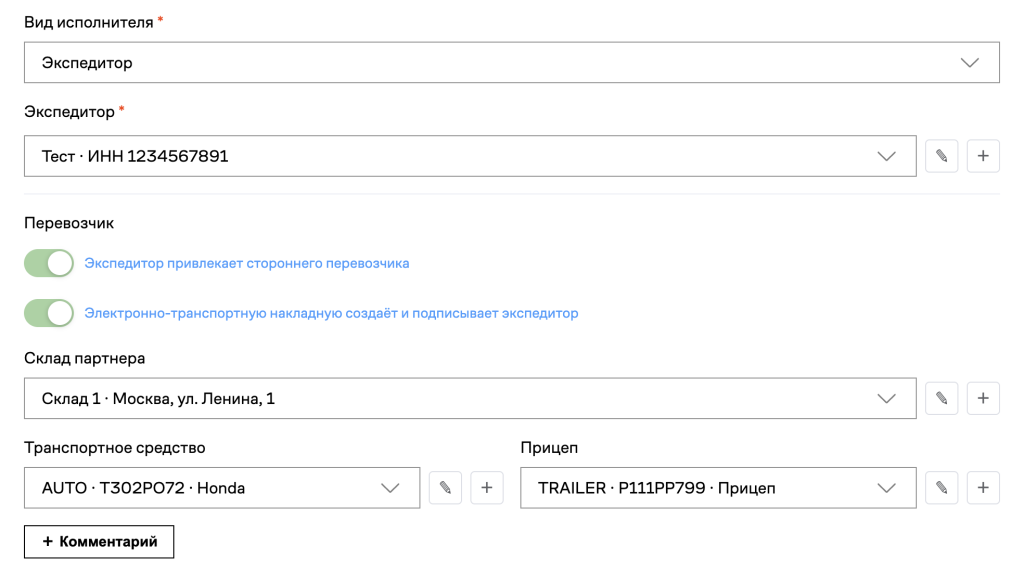Expand the Экспедитор dropdown arrow

tap(886, 156)
